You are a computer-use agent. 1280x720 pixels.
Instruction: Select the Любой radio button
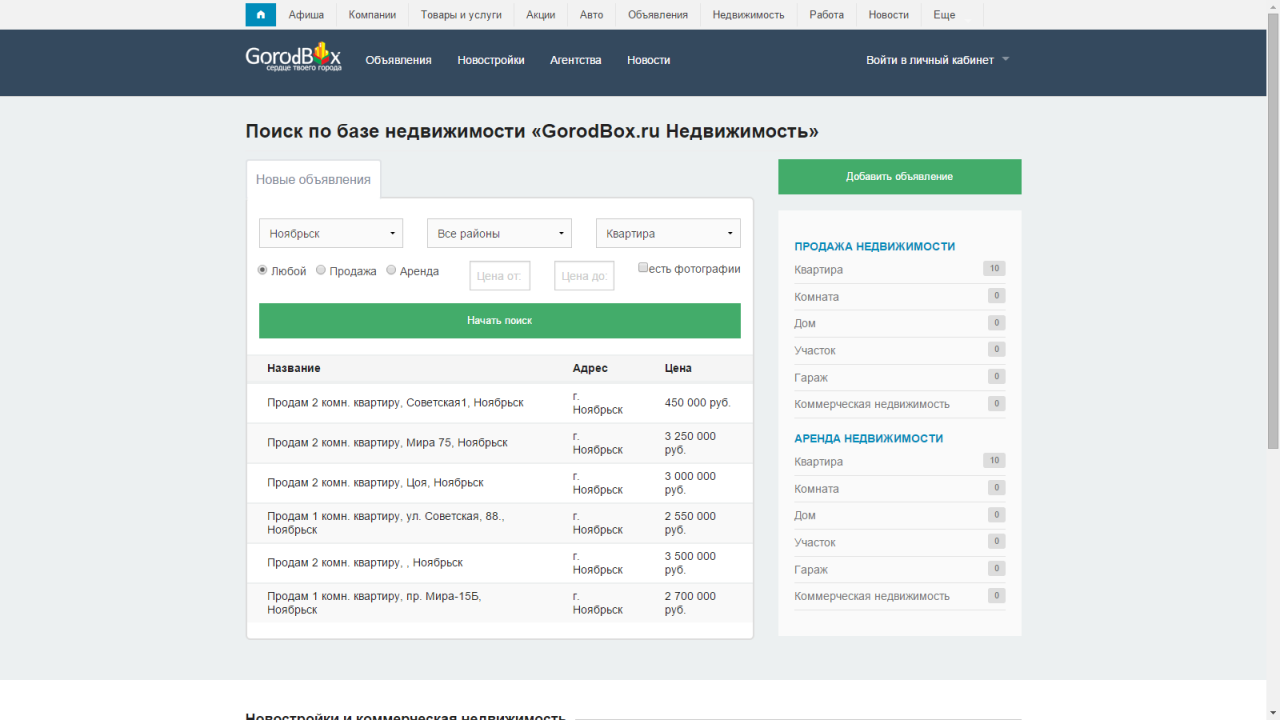tap(263, 270)
